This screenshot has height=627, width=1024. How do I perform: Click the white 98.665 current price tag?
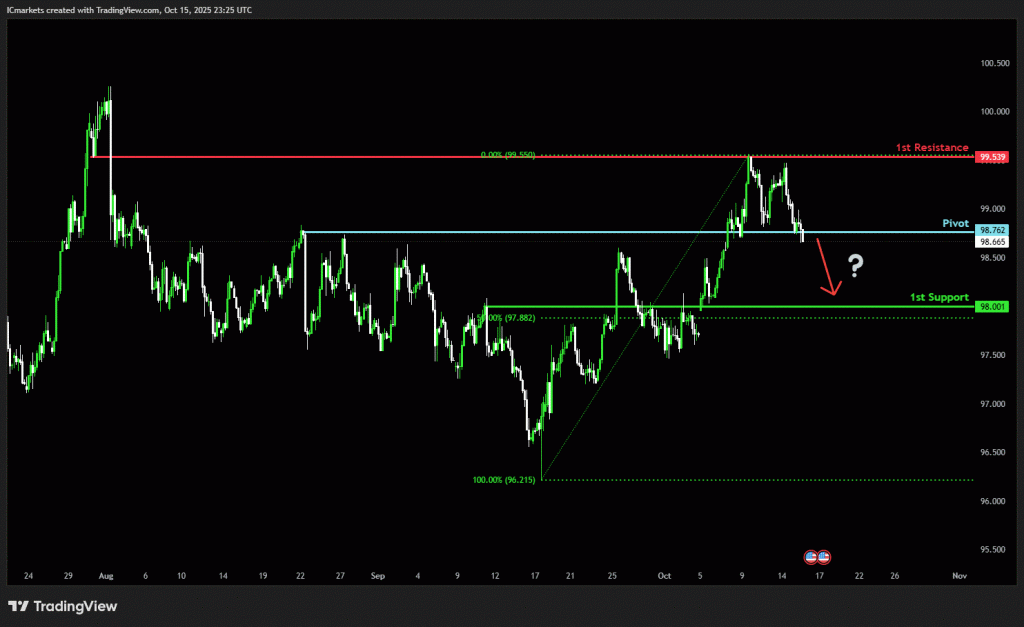coord(993,242)
